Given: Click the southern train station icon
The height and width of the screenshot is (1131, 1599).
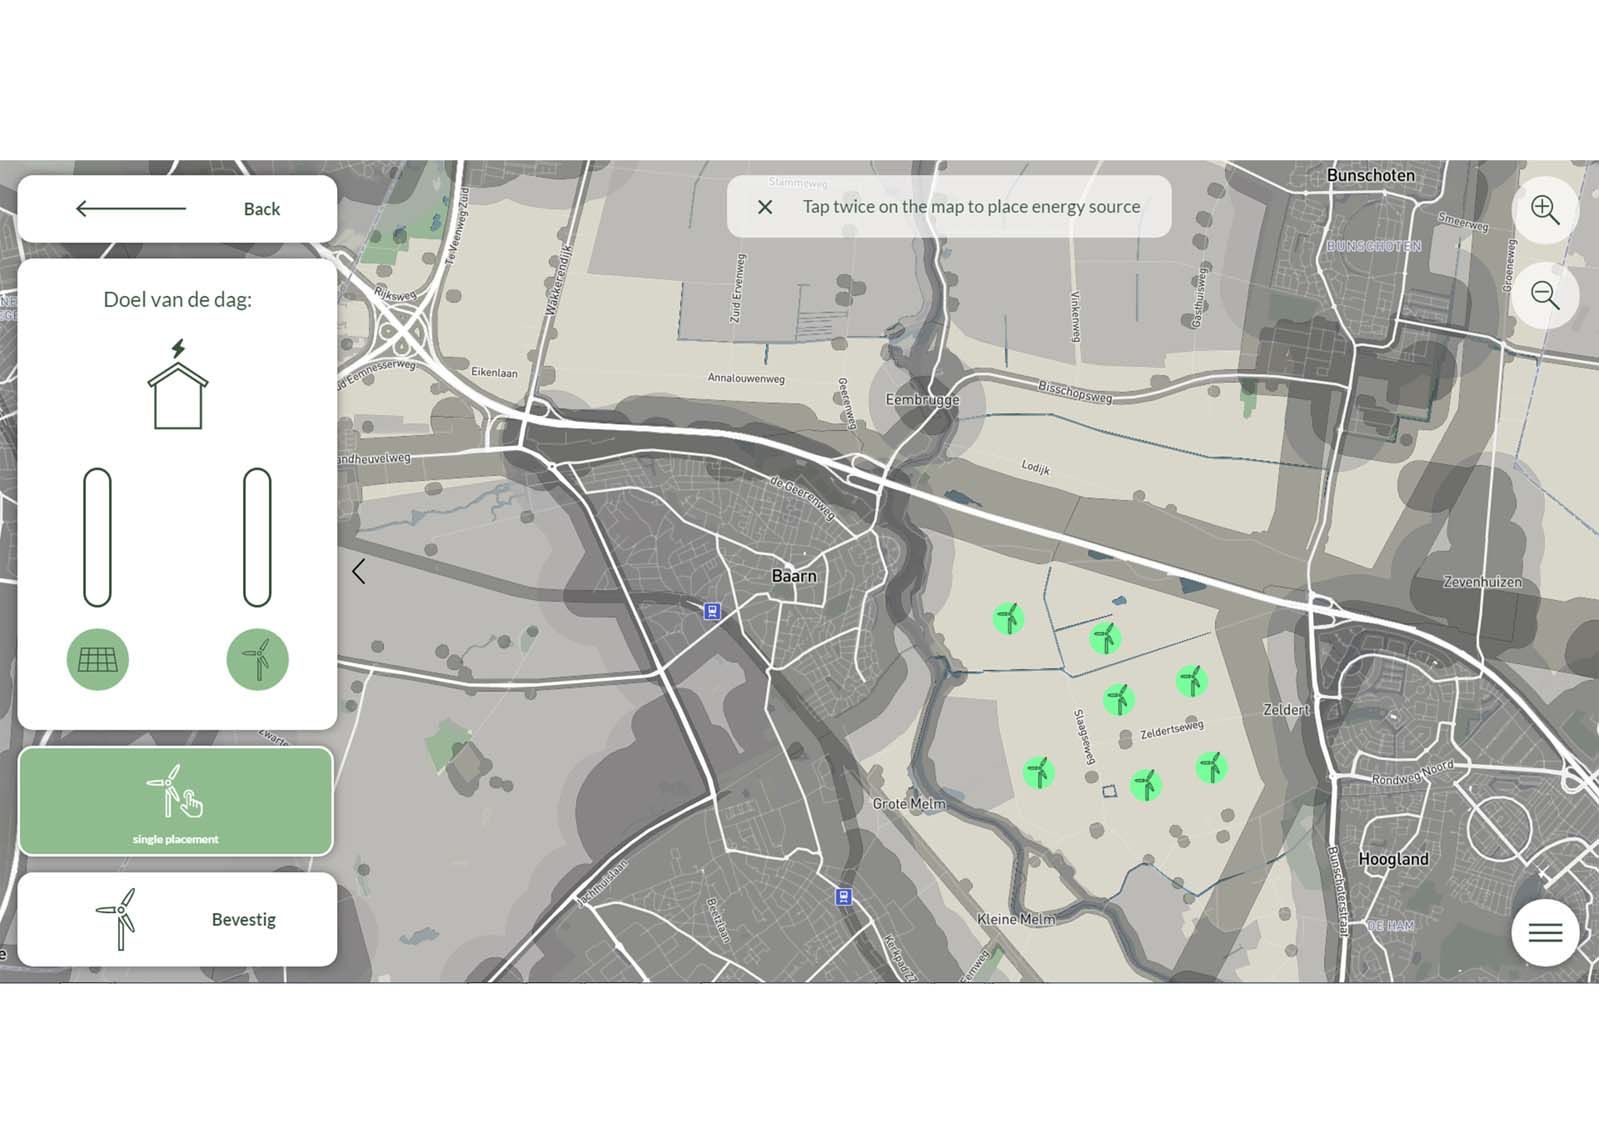Looking at the screenshot, I should click(x=844, y=897).
